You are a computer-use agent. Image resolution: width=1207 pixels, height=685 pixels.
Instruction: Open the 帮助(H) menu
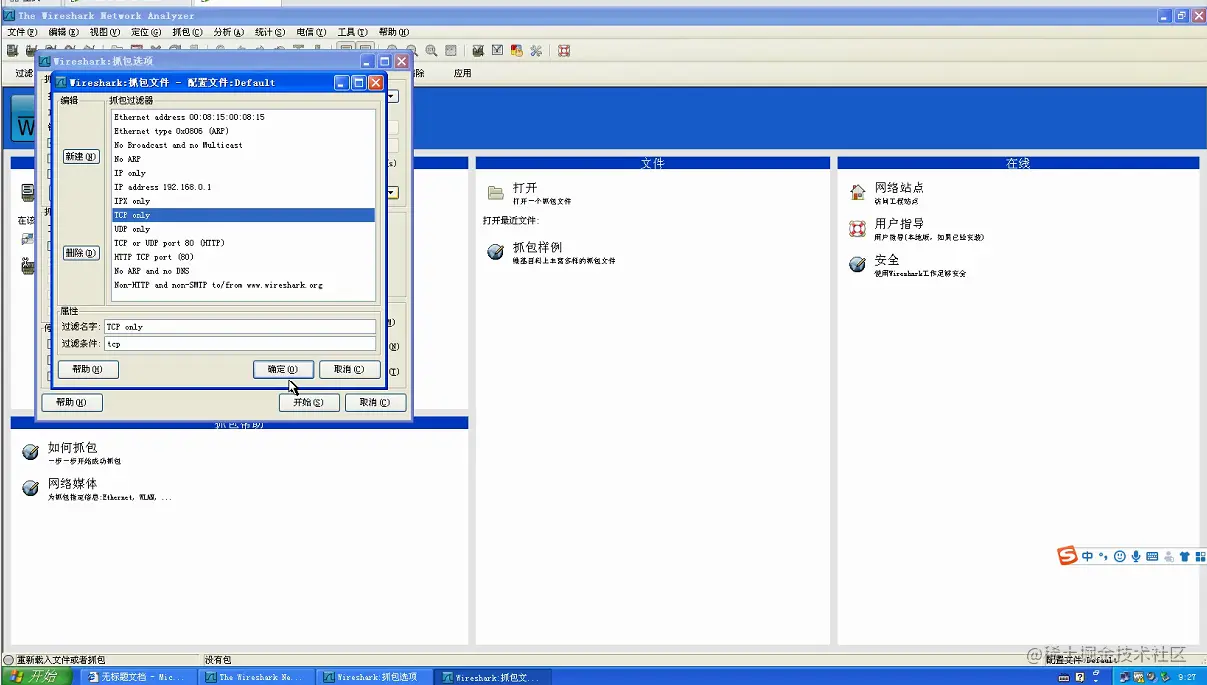pos(393,32)
